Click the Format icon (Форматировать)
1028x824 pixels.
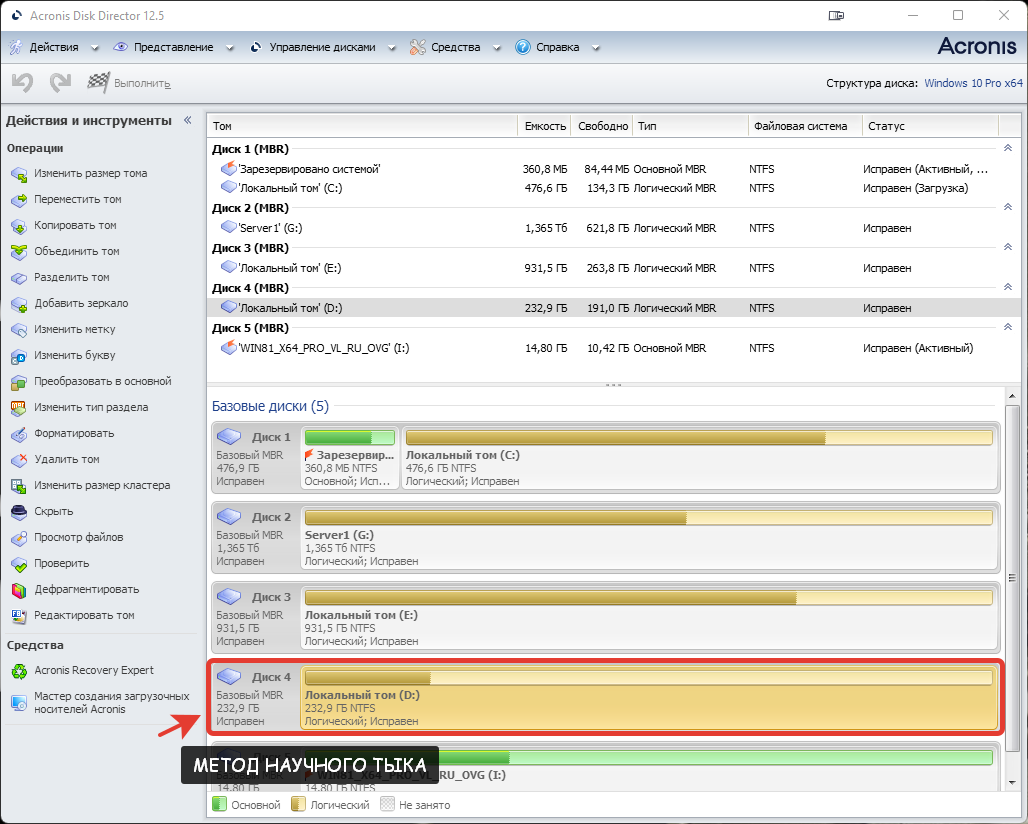(19, 434)
